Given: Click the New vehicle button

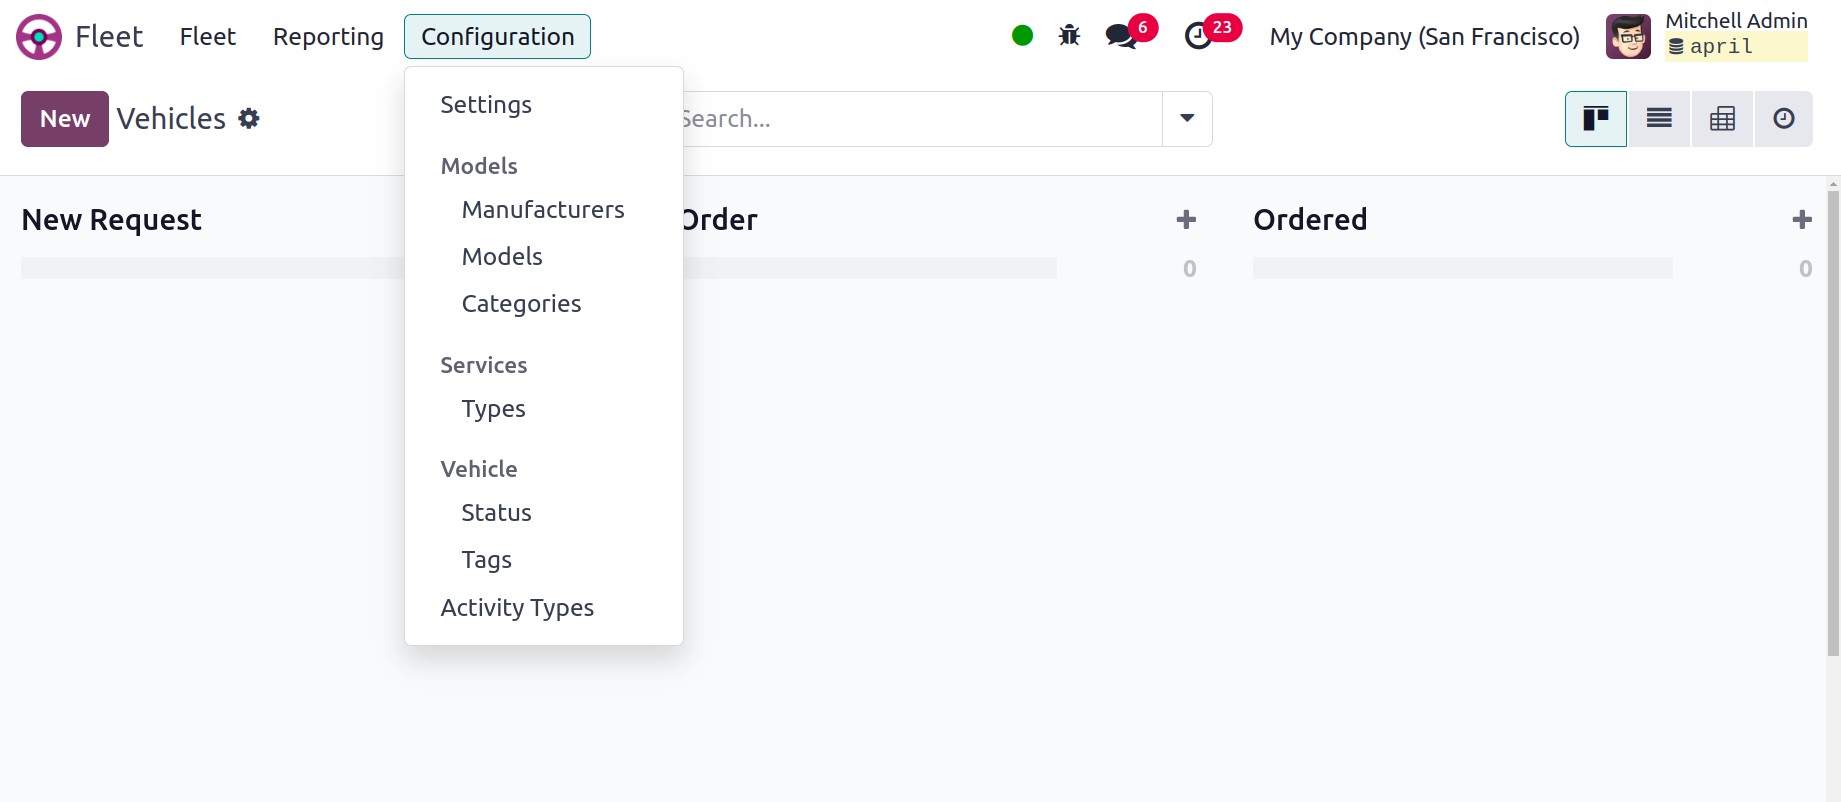Looking at the screenshot, I should click(x=65, y=119).
